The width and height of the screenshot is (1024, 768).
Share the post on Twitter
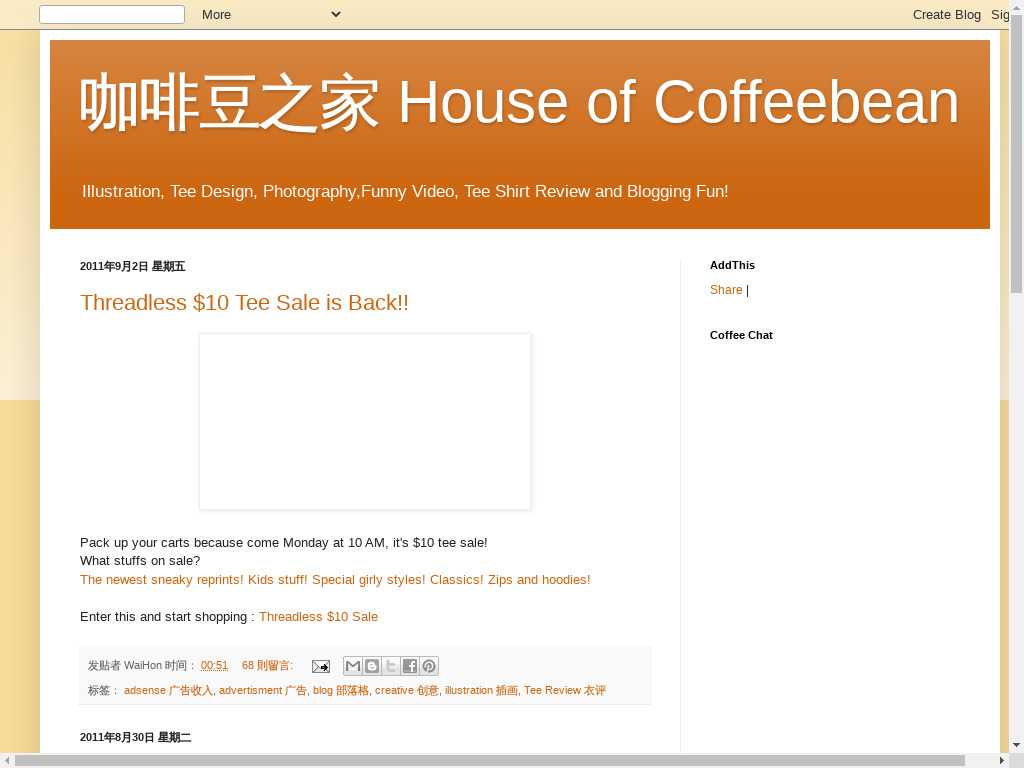[x=391, y=666]
